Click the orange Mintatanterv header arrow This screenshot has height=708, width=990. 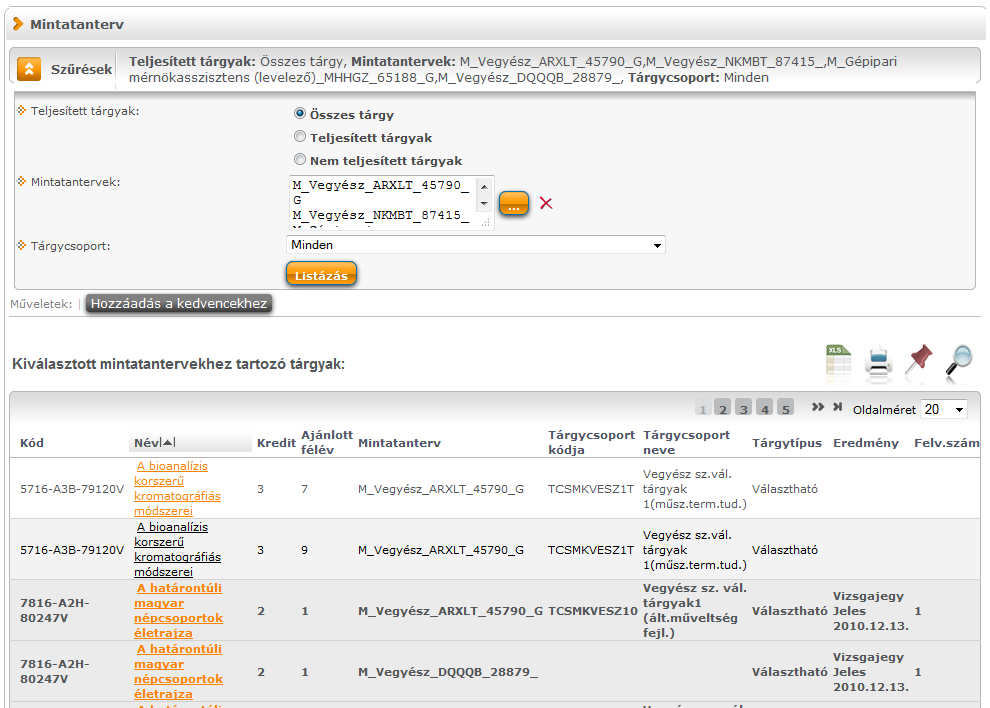[18, 25]
